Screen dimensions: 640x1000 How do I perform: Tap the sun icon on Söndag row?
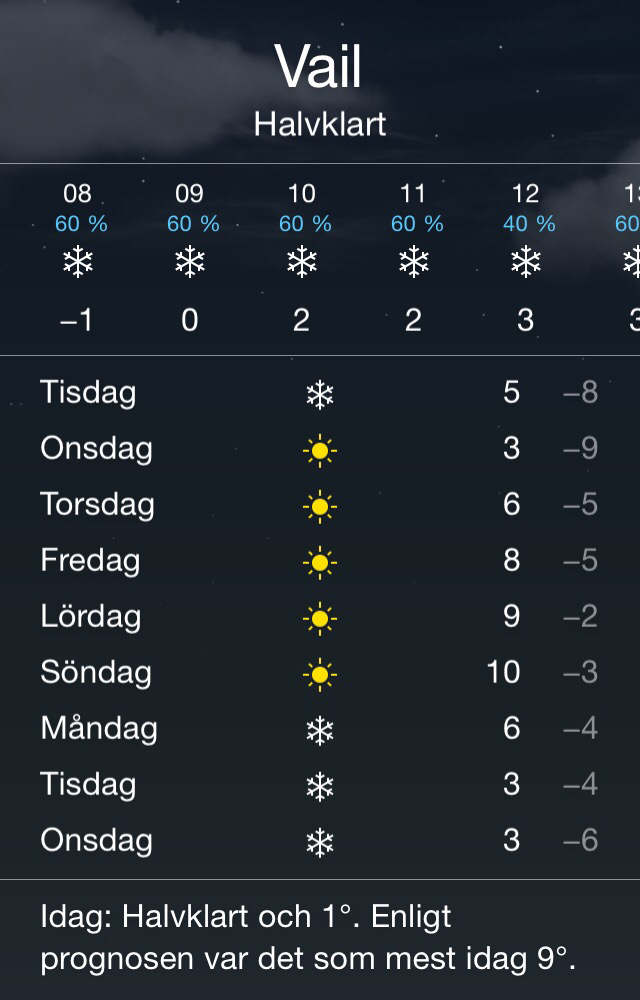coord(319,676)
